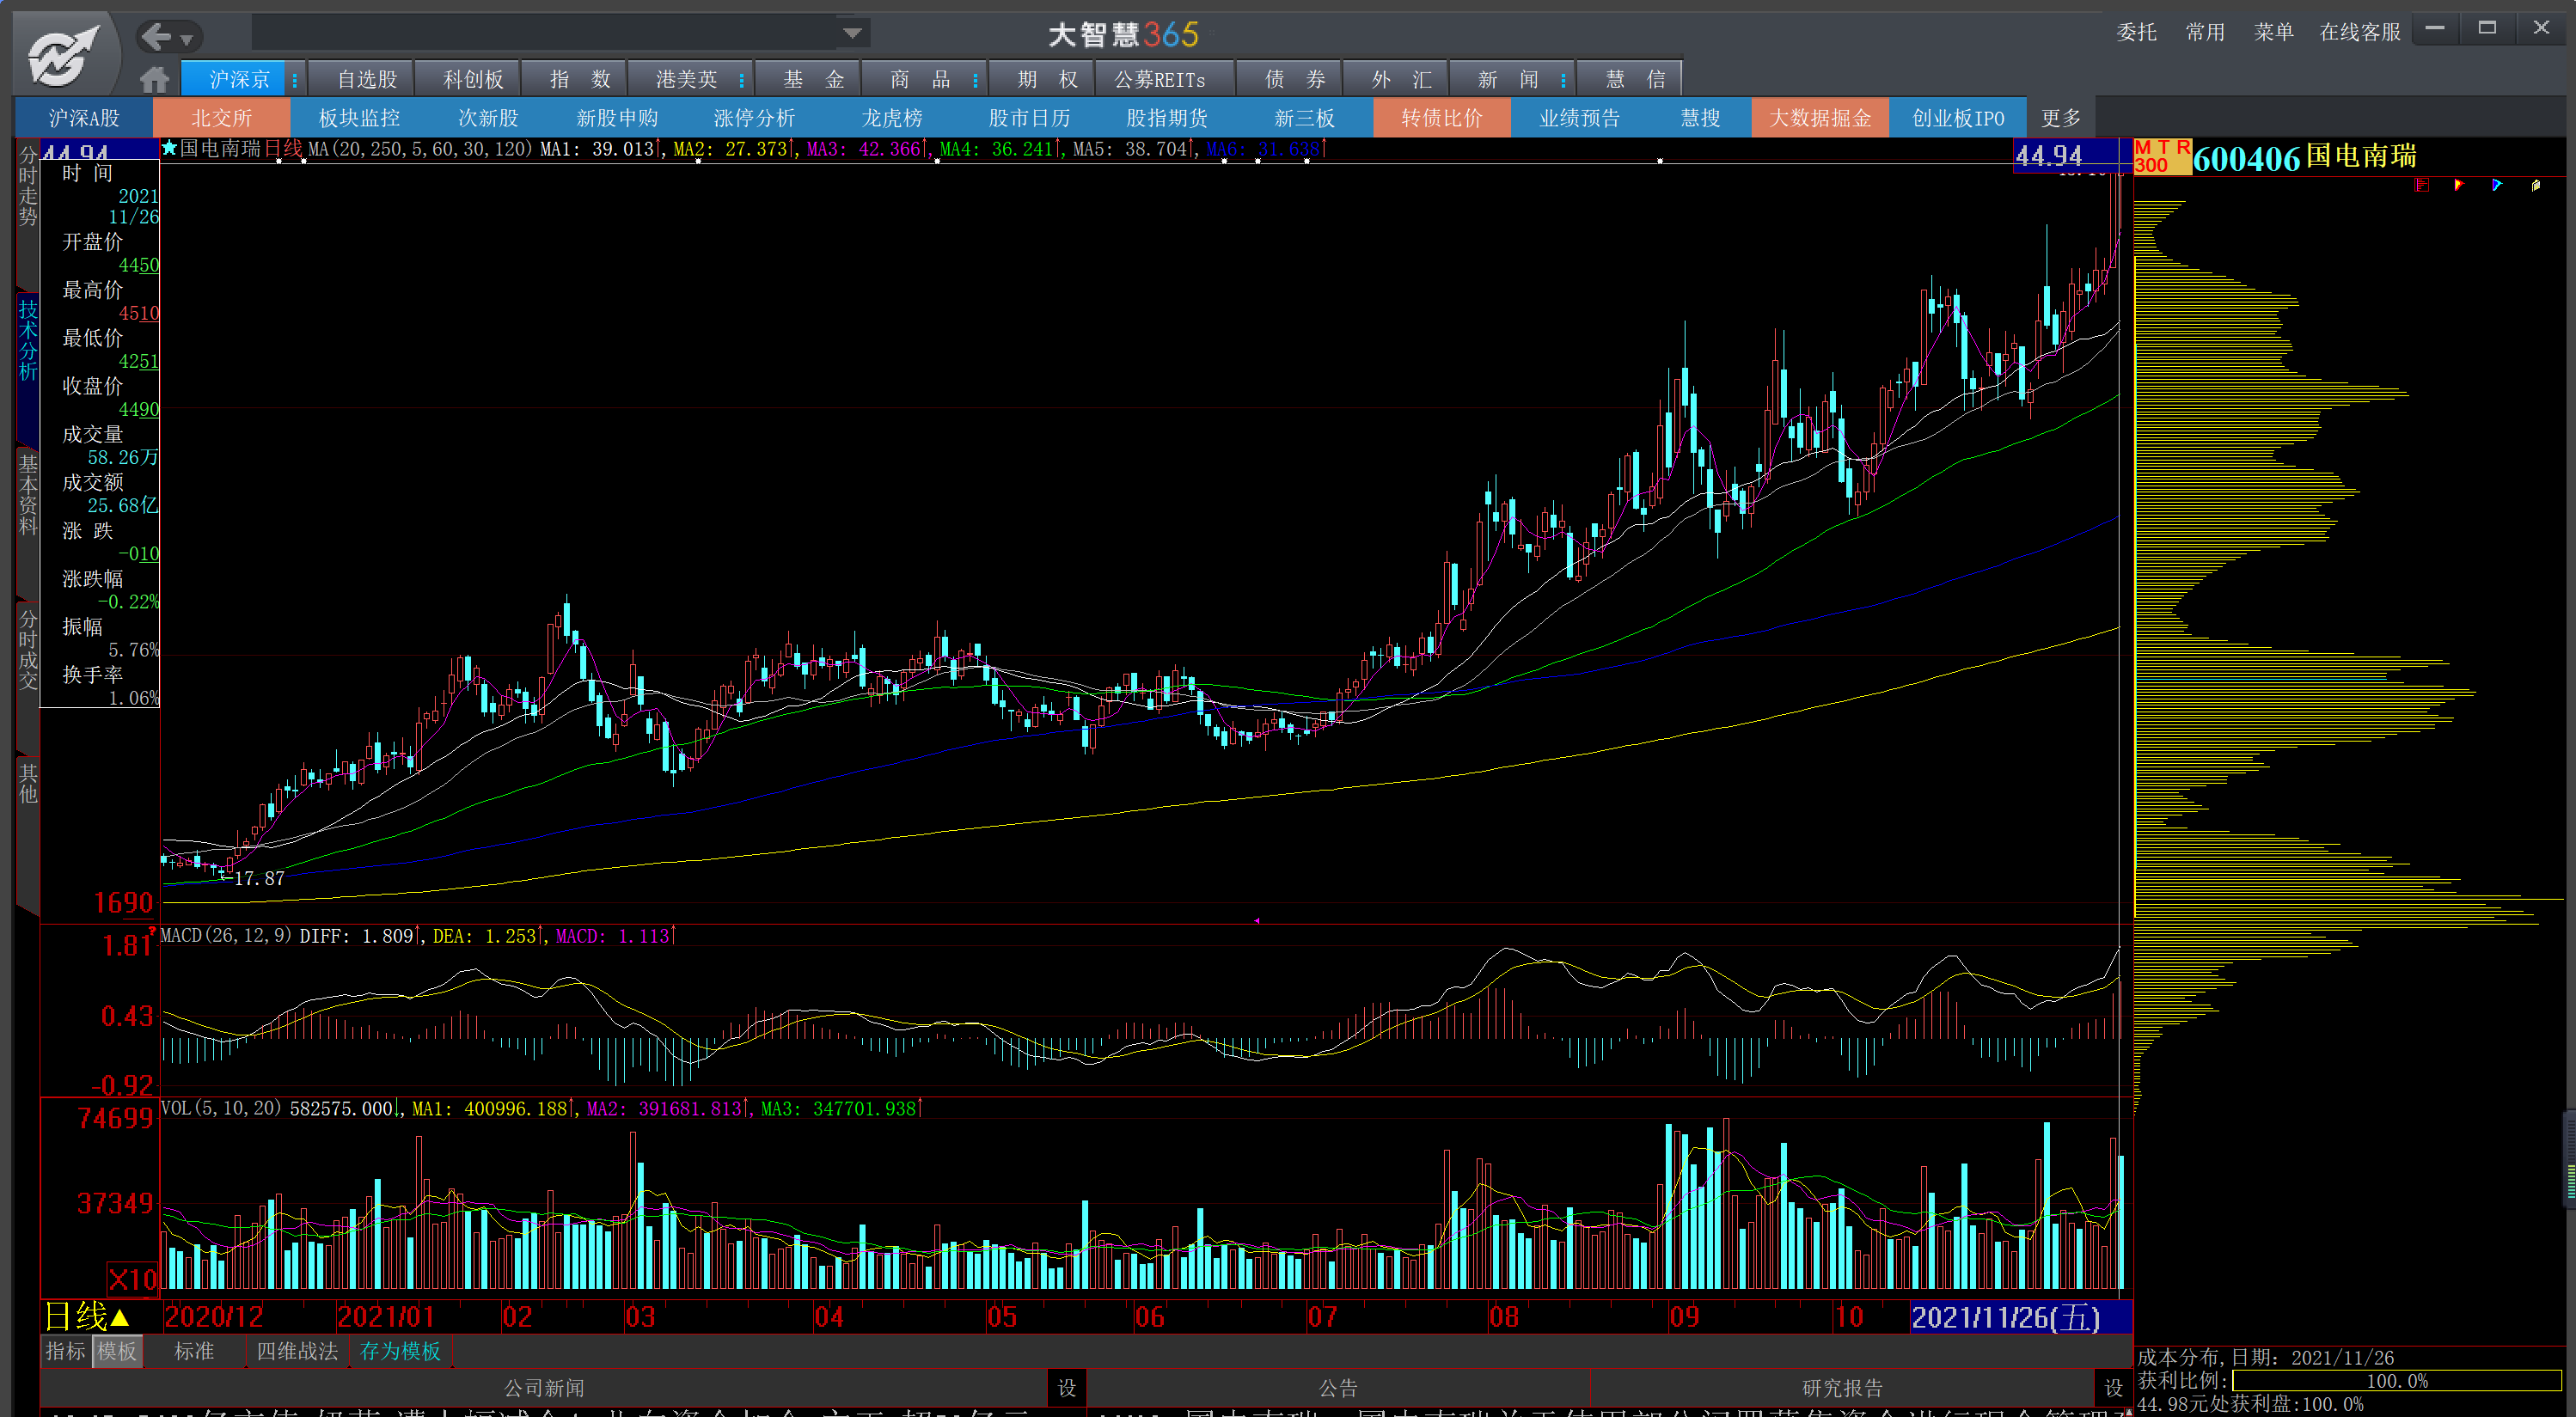Open the 自选股 menu tab

click(x=367, y=79)
